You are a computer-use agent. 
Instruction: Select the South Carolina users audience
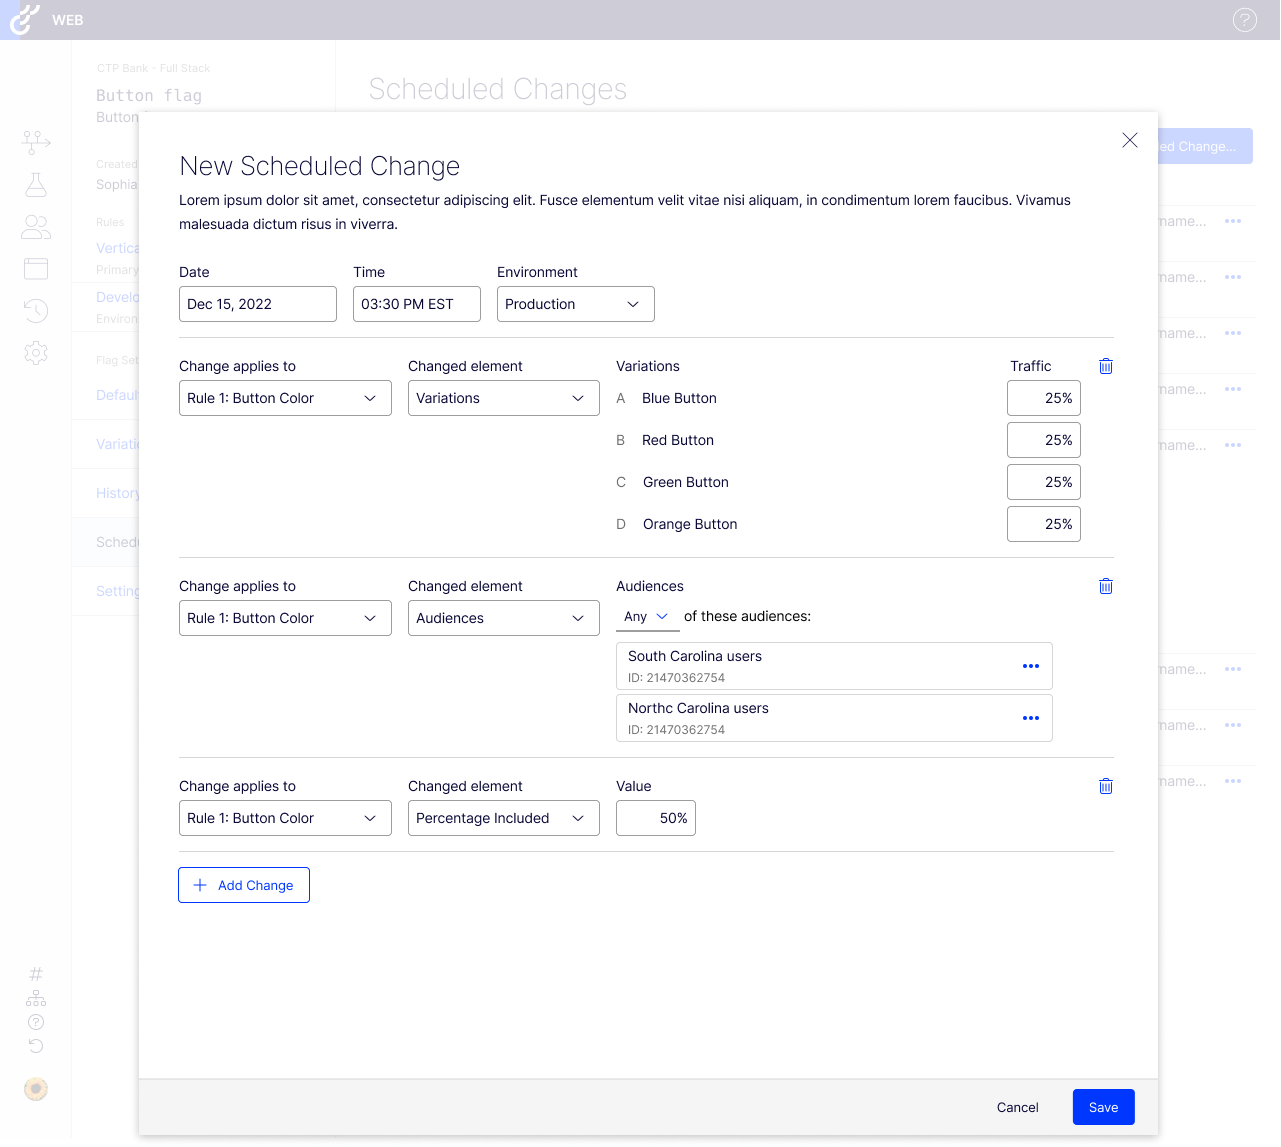click(x=834, y=666)
